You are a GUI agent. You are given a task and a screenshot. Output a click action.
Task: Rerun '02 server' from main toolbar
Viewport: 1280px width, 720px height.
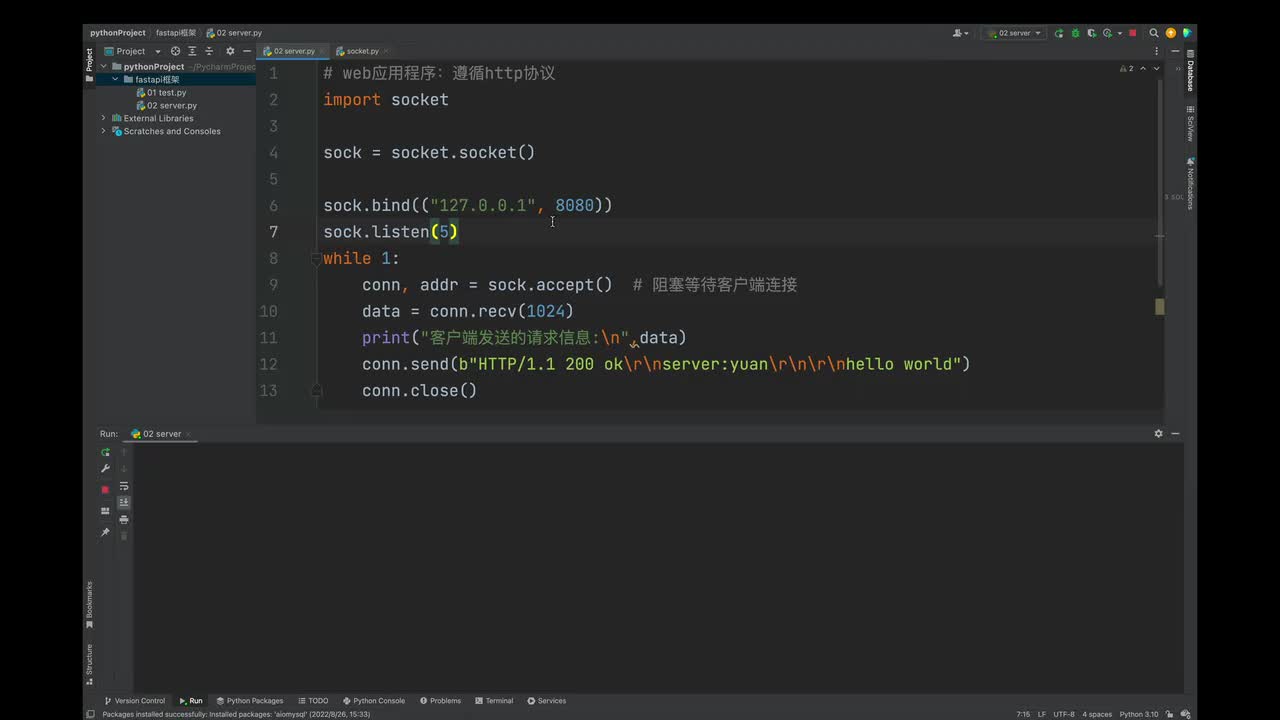click(x=1059, y=33)
